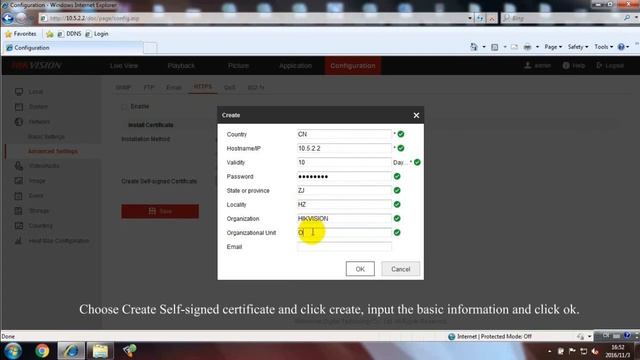The height and width of the screenshot is (360, 640).
Task: Click the address bar refresh icon
Action: click(x=480, y=18)
